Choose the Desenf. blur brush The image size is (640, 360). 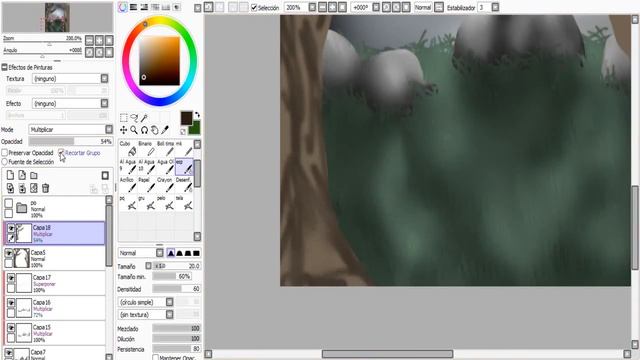(184, 185)
